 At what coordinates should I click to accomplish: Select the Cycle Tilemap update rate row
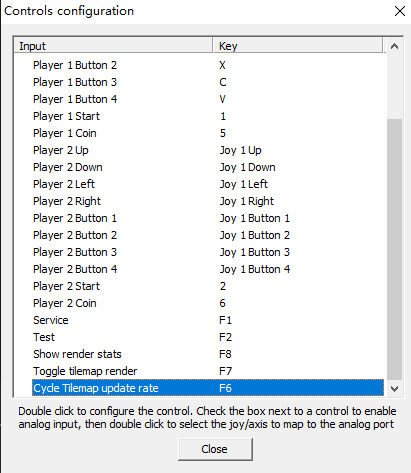tap(208, 388)
